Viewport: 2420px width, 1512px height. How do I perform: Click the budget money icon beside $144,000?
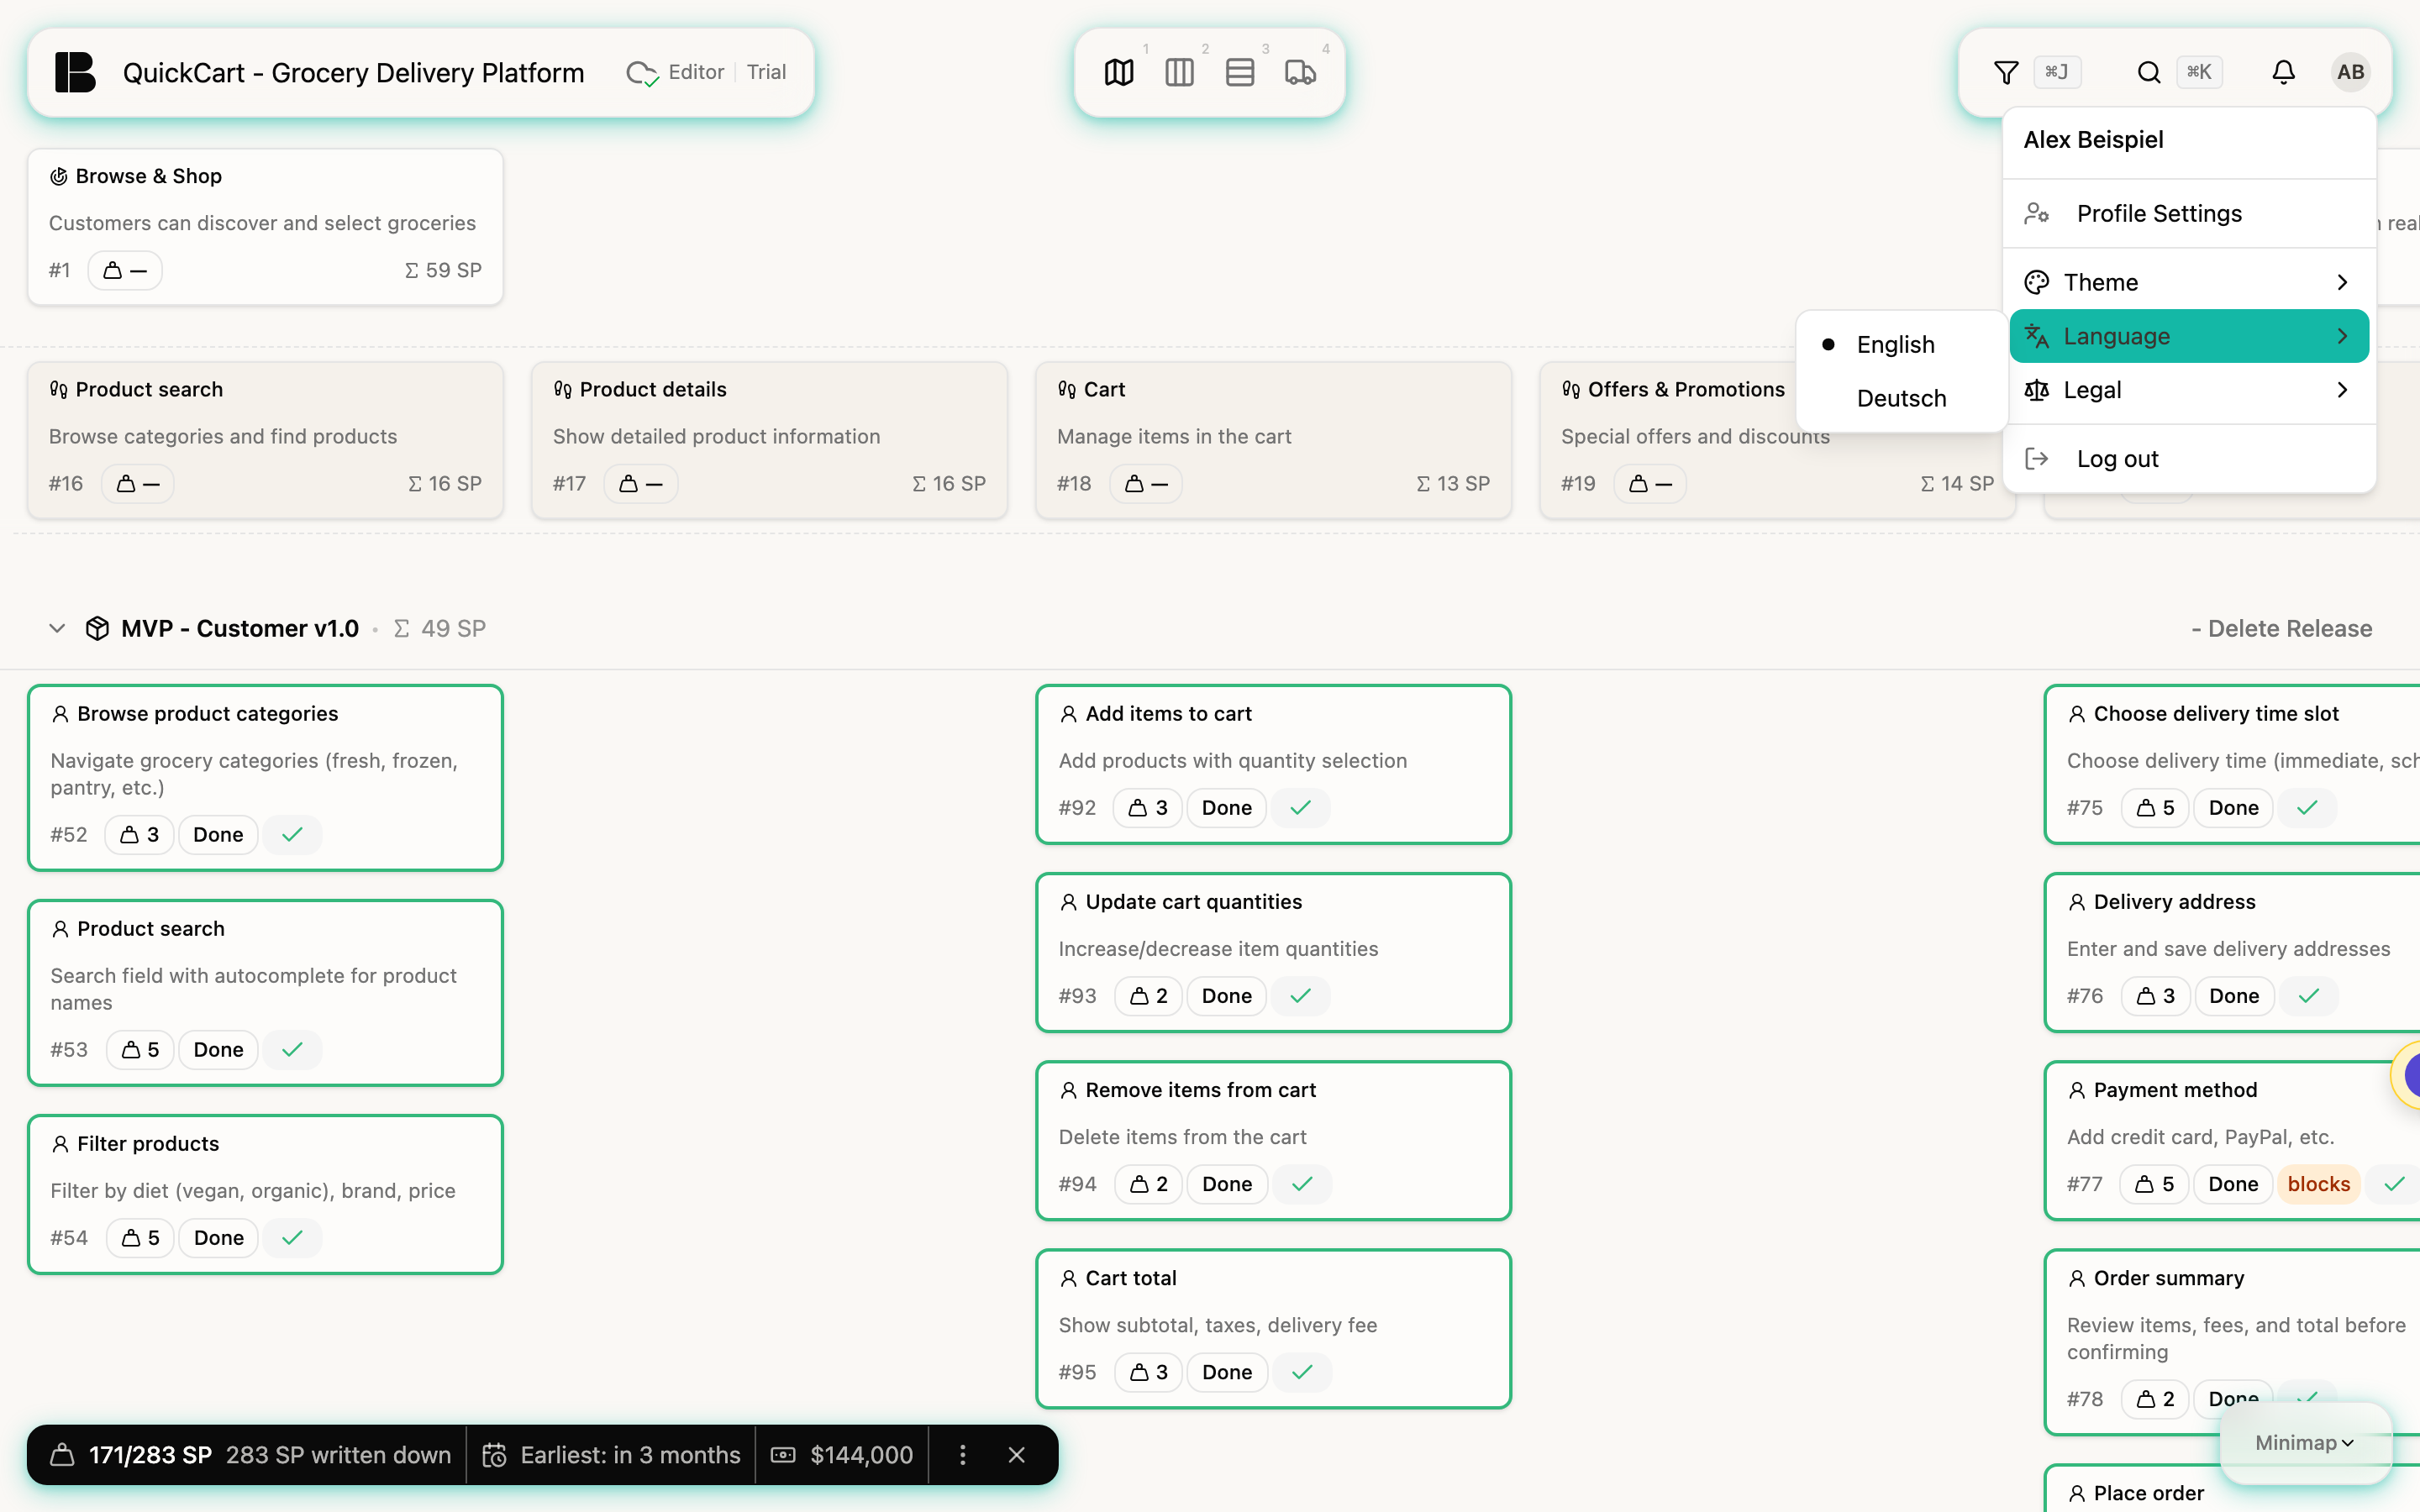783,1455
